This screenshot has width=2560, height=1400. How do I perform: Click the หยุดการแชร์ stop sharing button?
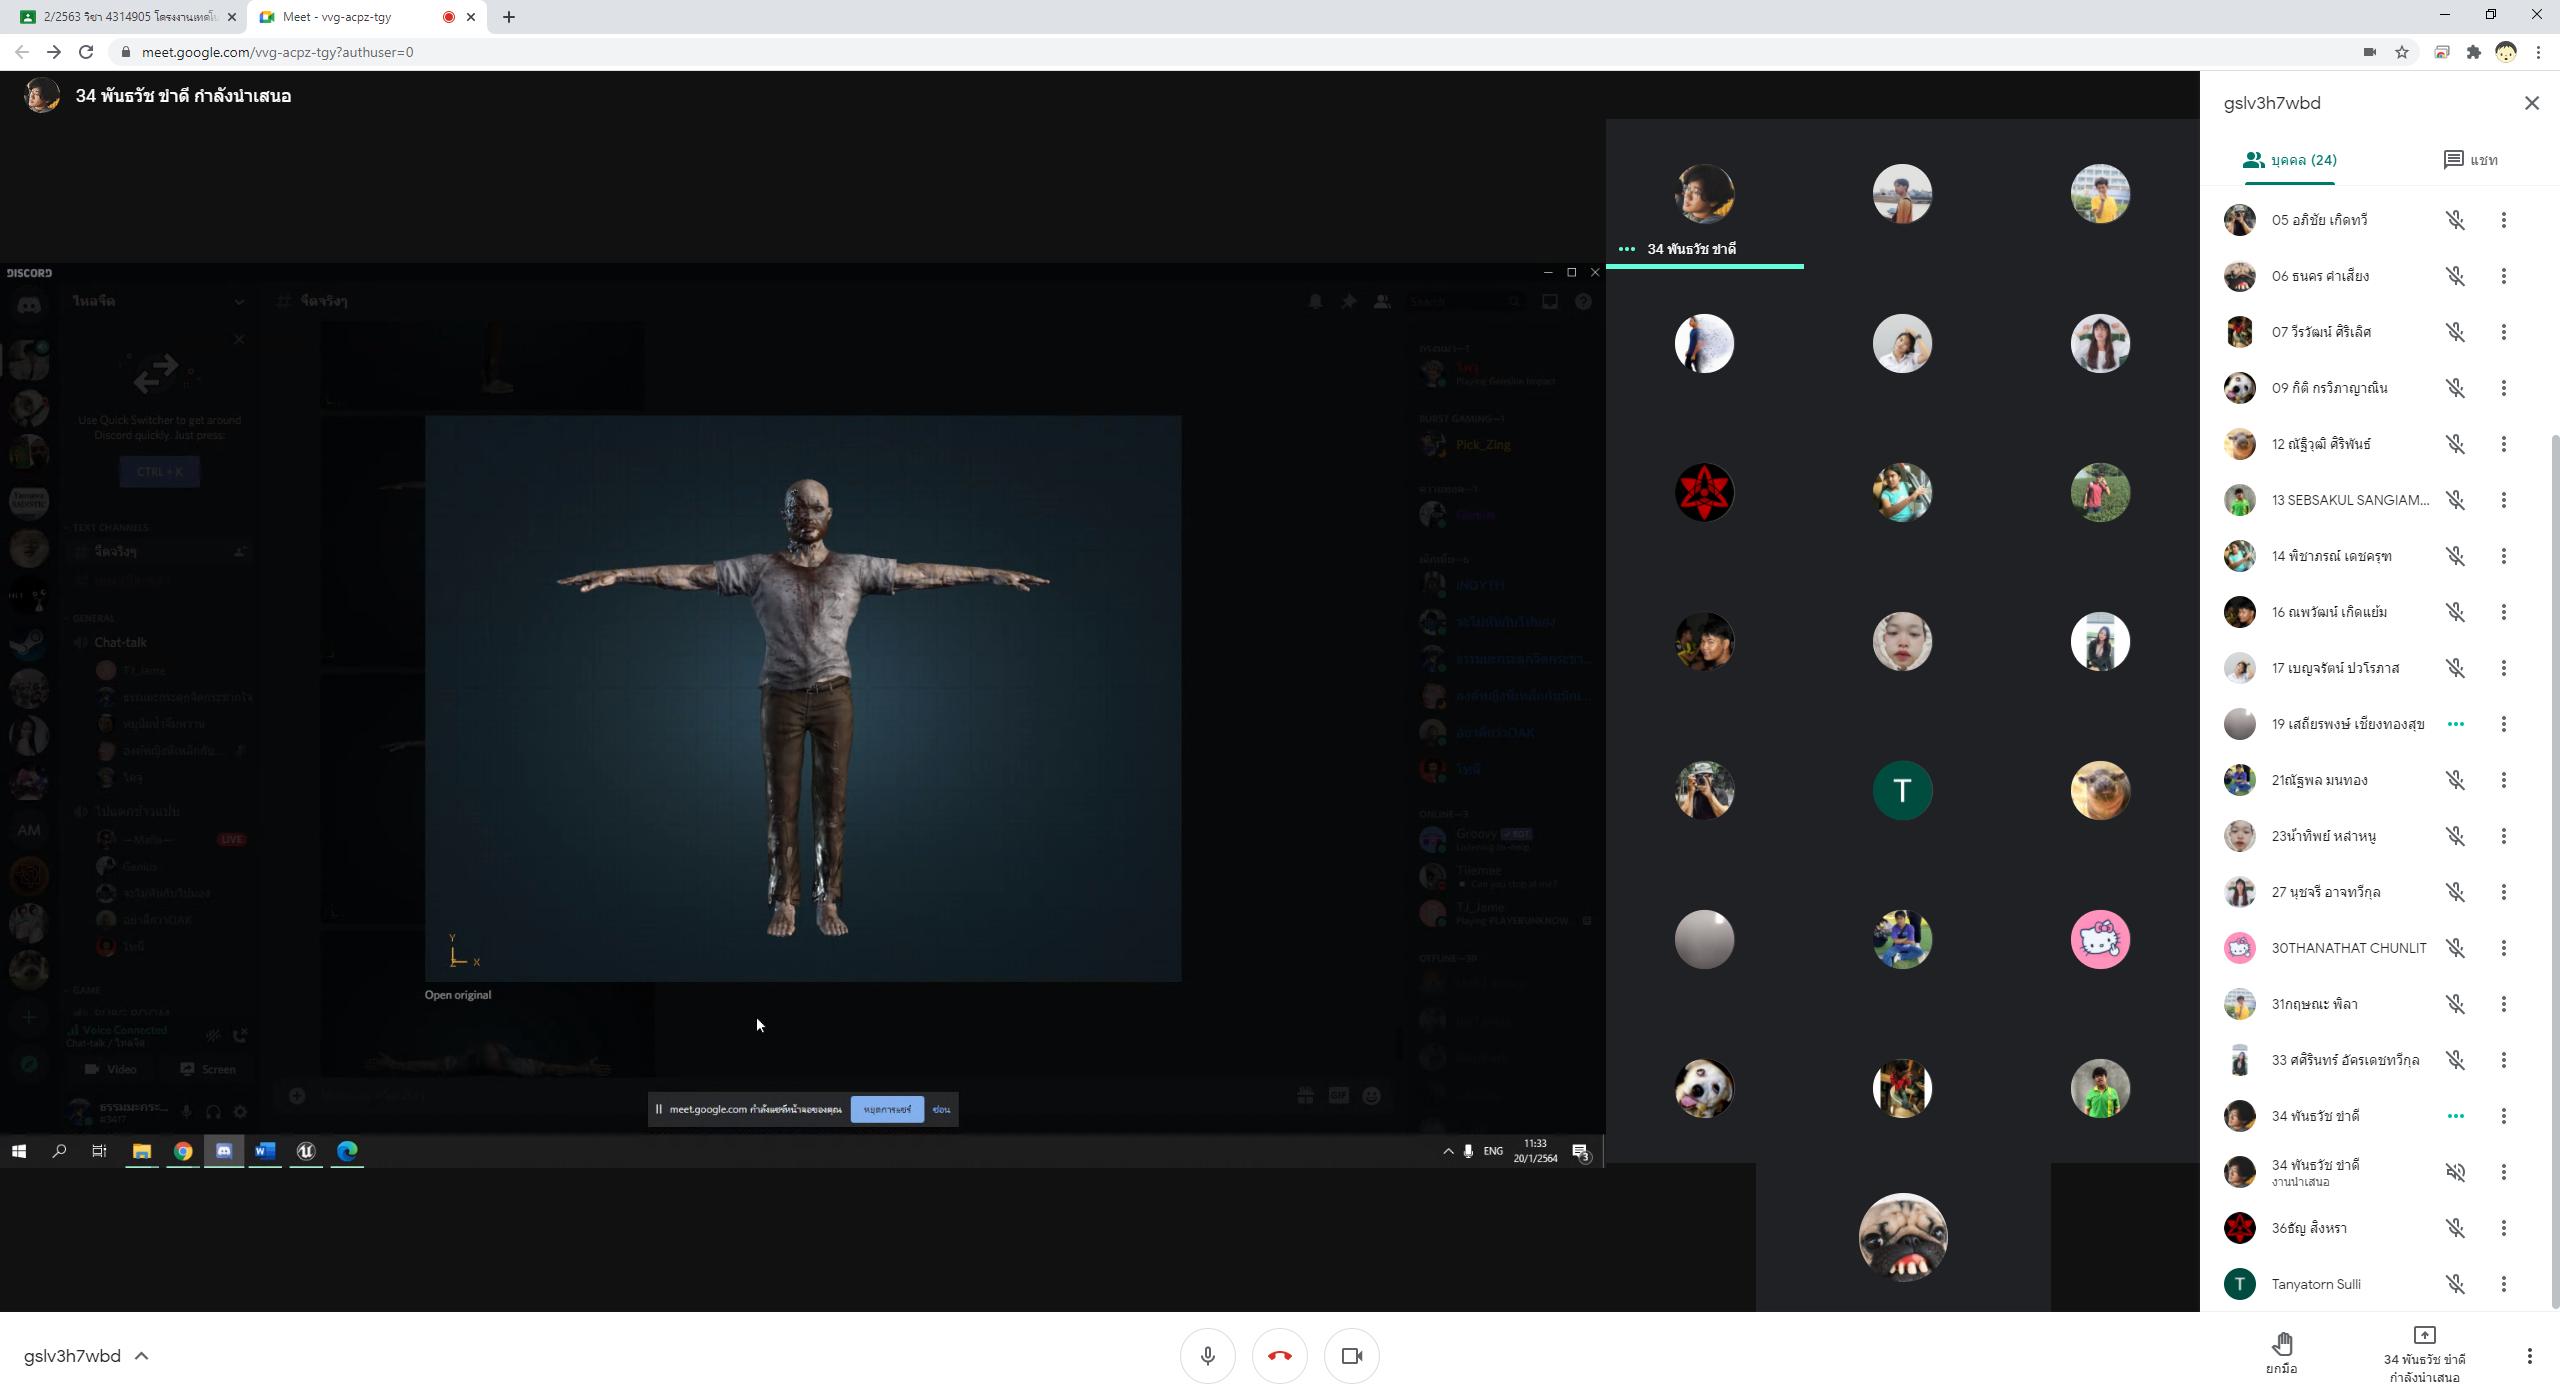click(887, 1109)
